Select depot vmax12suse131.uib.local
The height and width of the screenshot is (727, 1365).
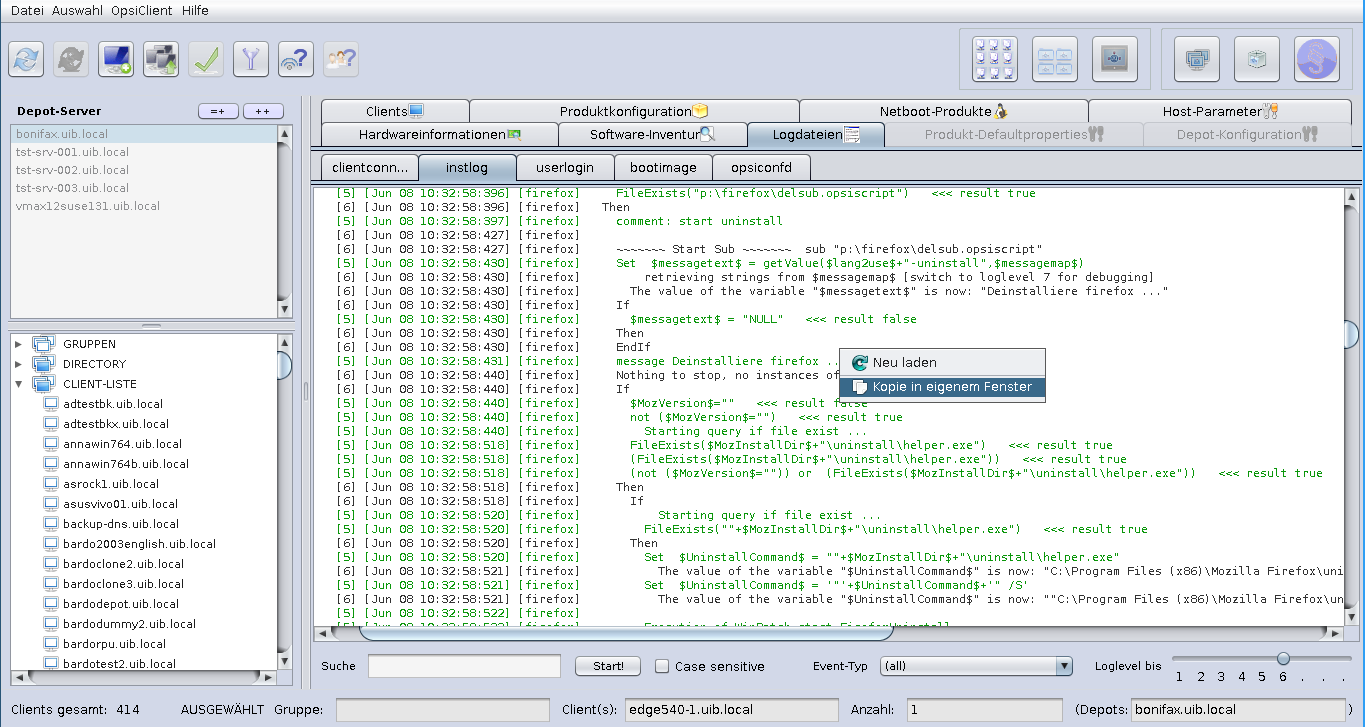pyautogui.click(x=144, y=206)
